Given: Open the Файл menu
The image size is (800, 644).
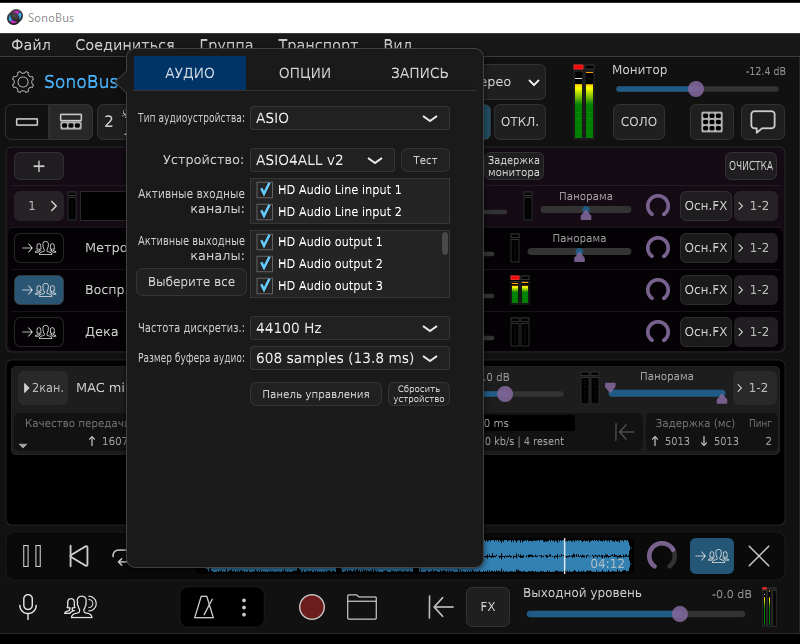Looking at the screenshot, I should [31, 45].
